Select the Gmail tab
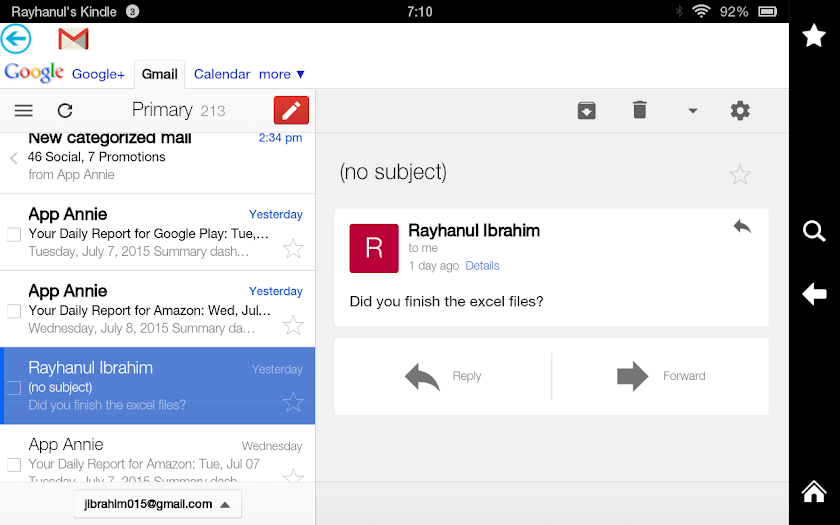 pos(159,74)
